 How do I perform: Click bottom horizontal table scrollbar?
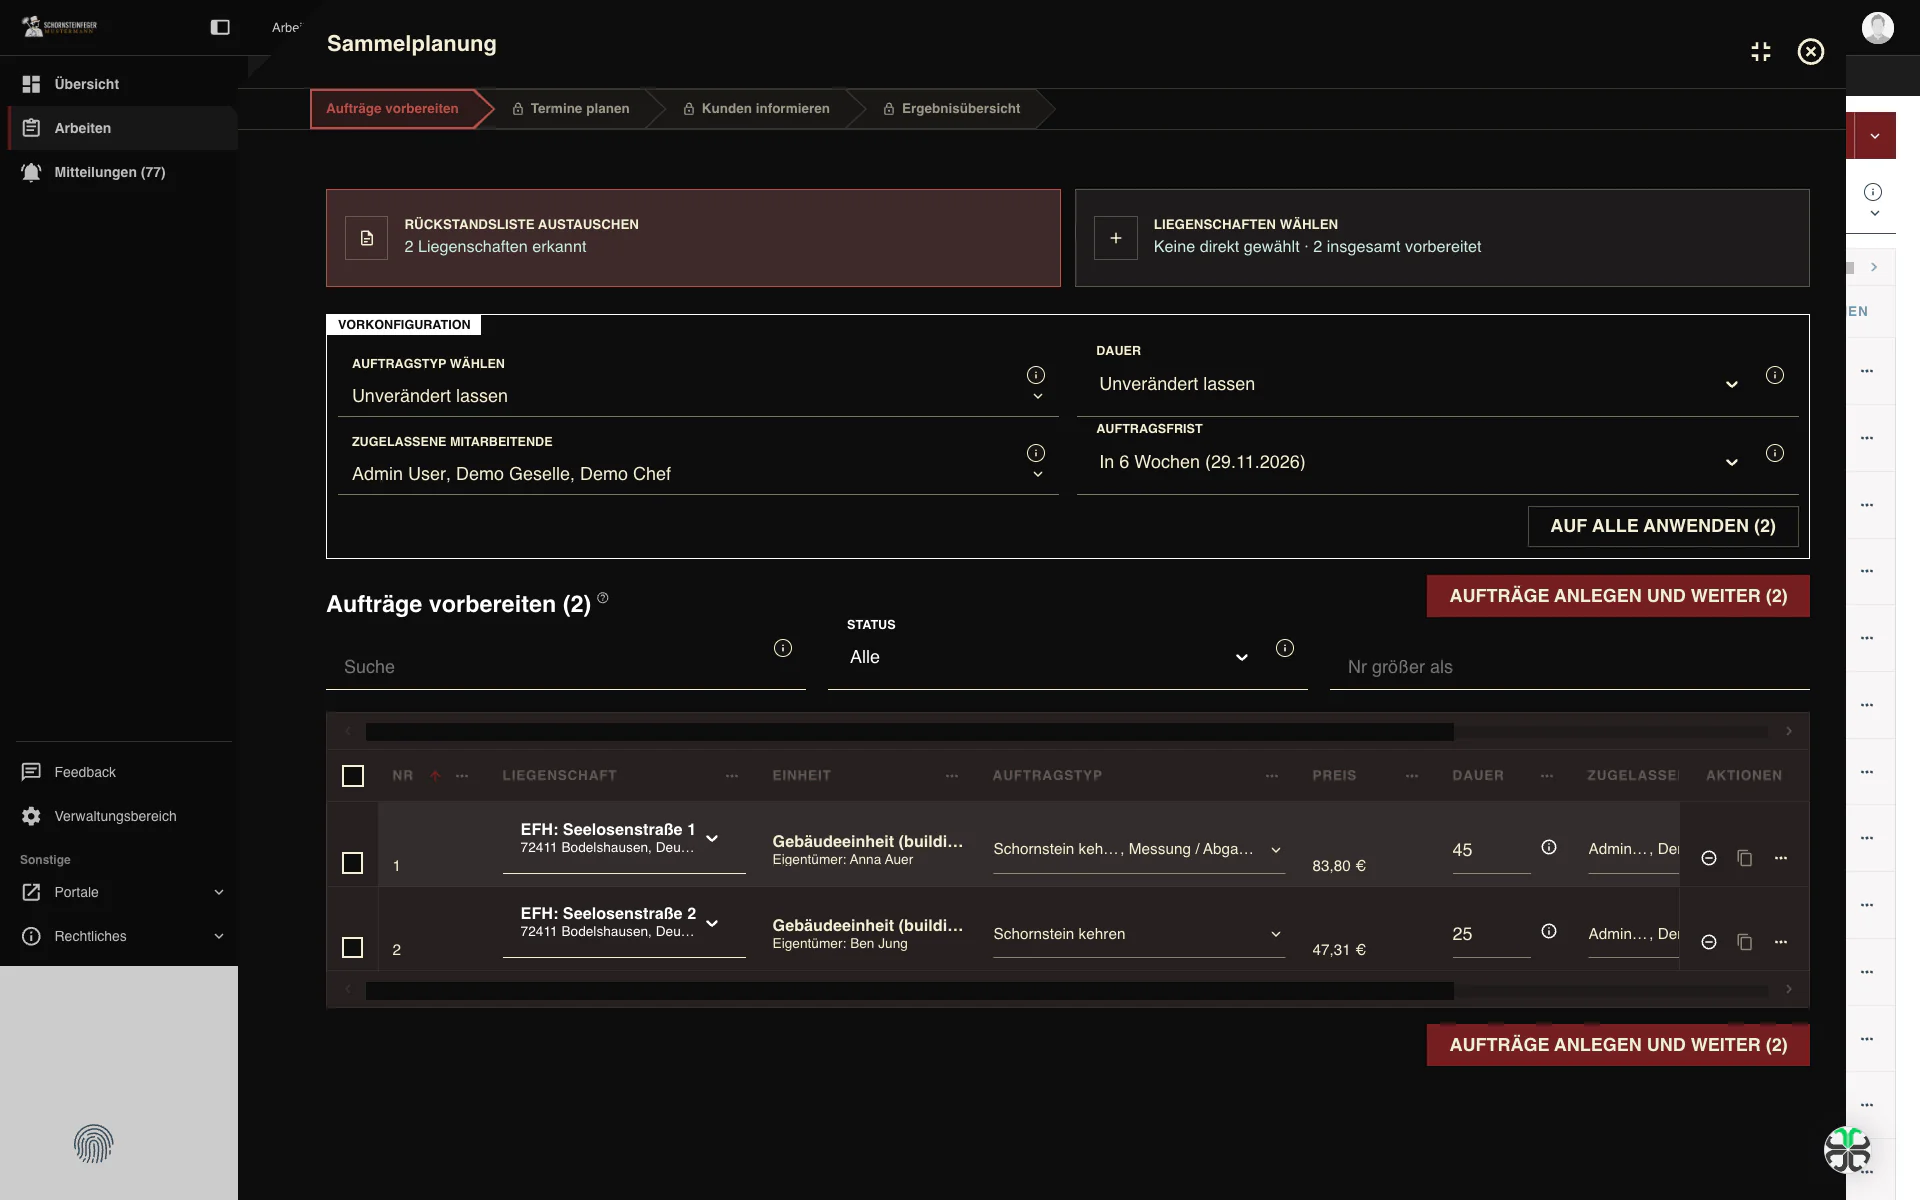click(x=910, y=990)
